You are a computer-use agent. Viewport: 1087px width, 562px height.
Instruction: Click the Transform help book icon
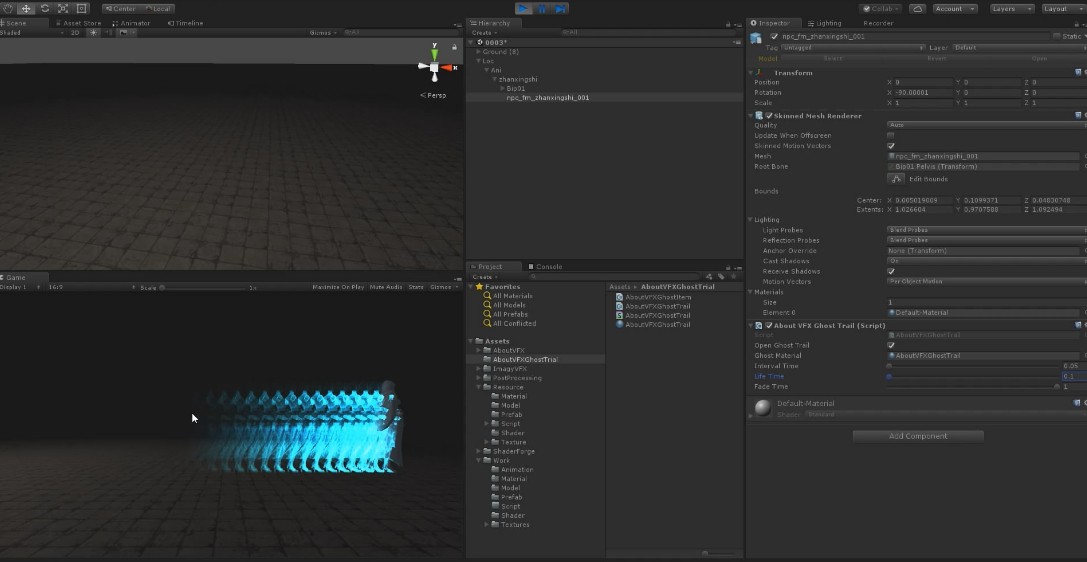coord(1078,72)
